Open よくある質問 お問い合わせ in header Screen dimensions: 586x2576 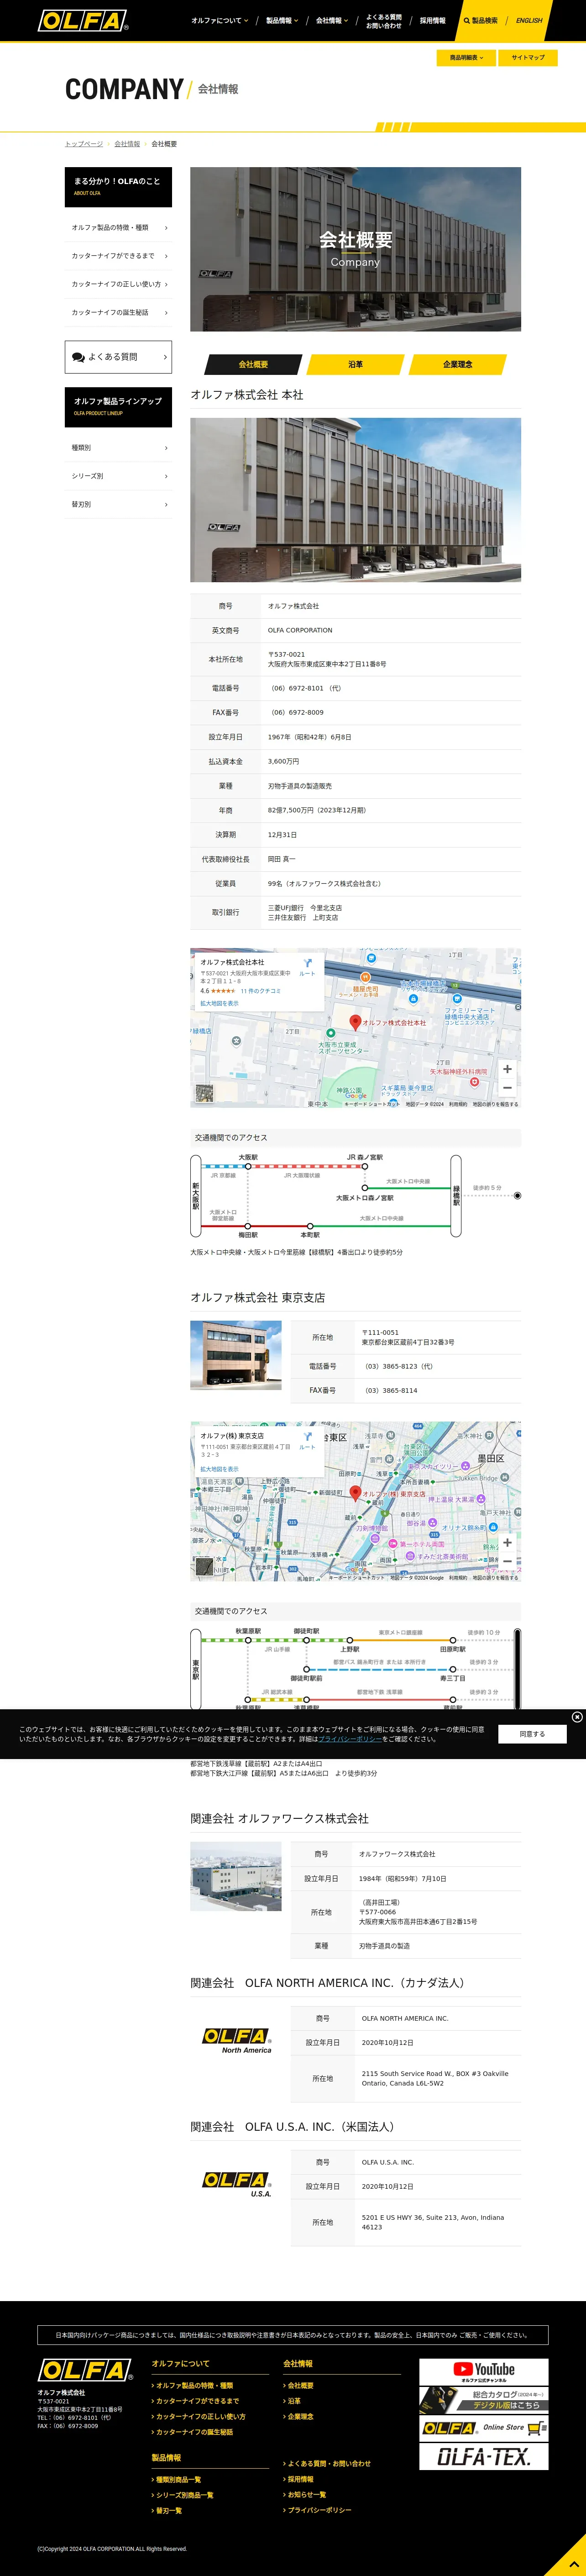[384, 21]
